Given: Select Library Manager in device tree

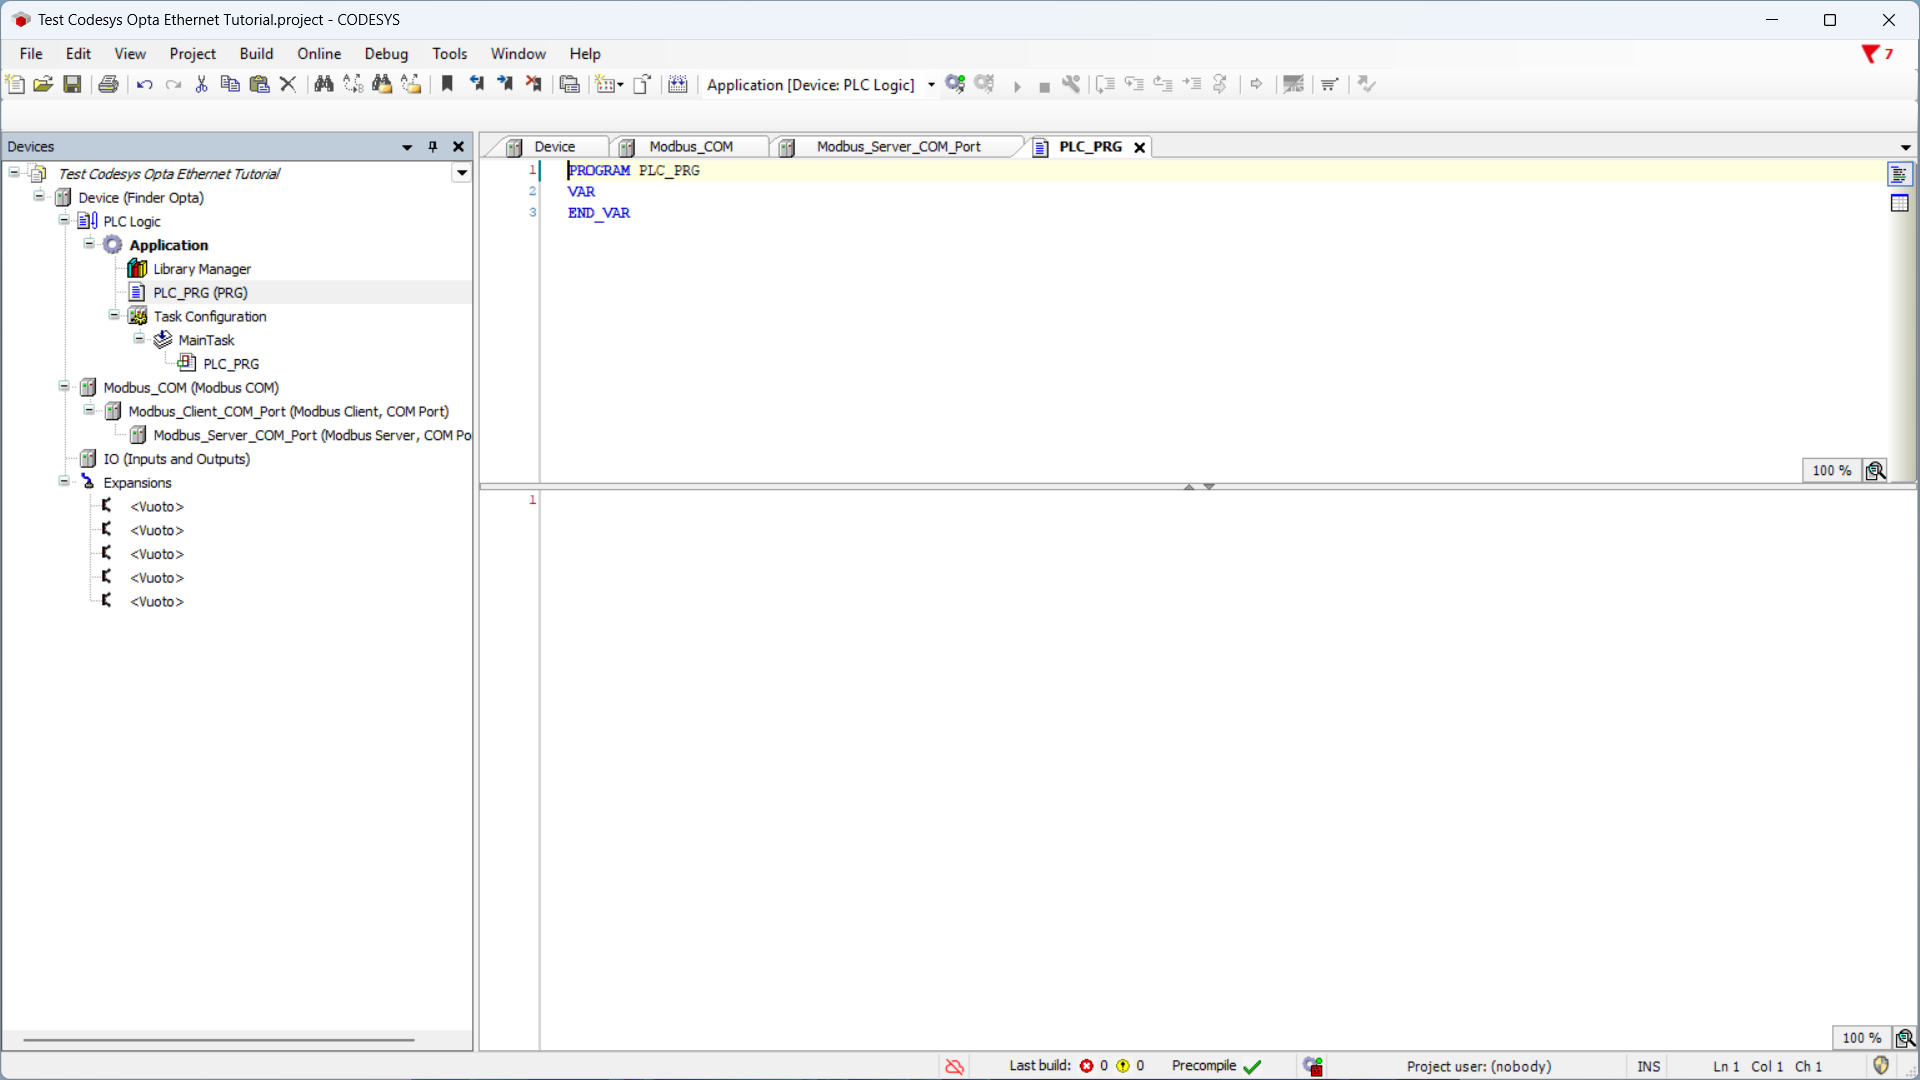Looking at the screenshot, I should [x=201, y=269].
